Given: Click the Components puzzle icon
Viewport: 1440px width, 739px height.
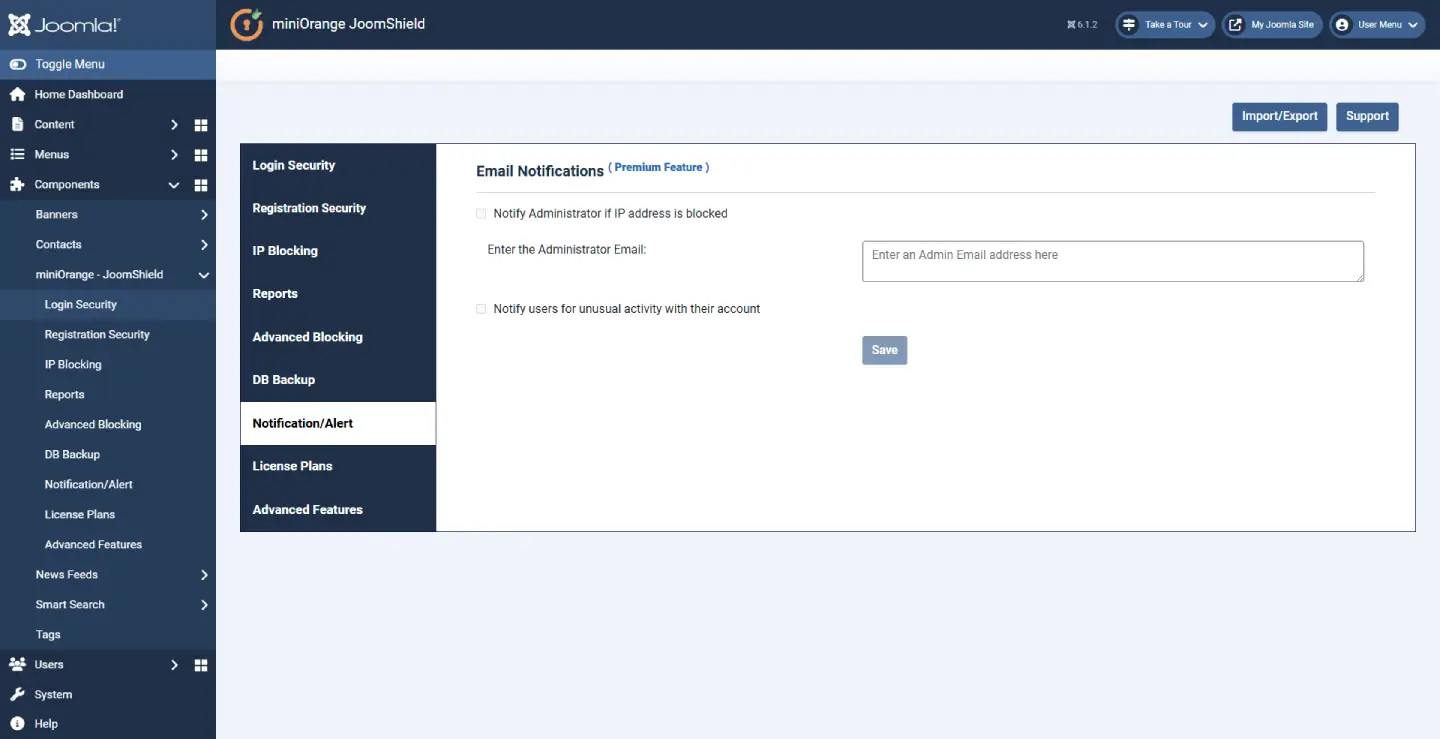Looking at the screenshot, I should pos(17,184).
